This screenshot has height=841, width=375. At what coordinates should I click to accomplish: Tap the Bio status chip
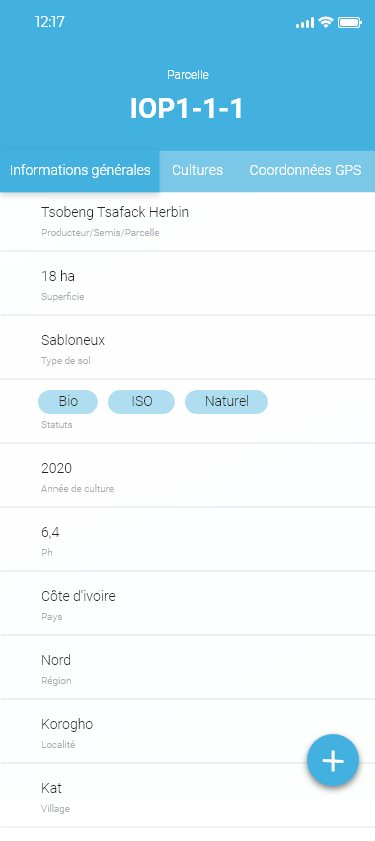68,402
